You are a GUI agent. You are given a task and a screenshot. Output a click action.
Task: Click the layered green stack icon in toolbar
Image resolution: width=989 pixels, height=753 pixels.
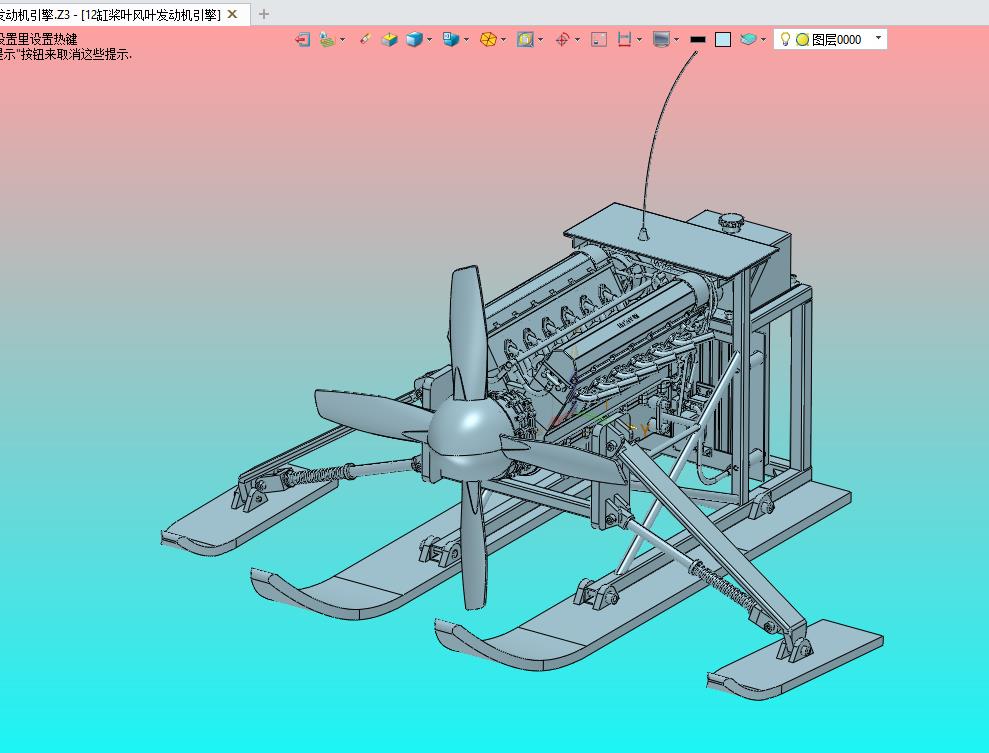pyautogui.click(x=326, y=40)
